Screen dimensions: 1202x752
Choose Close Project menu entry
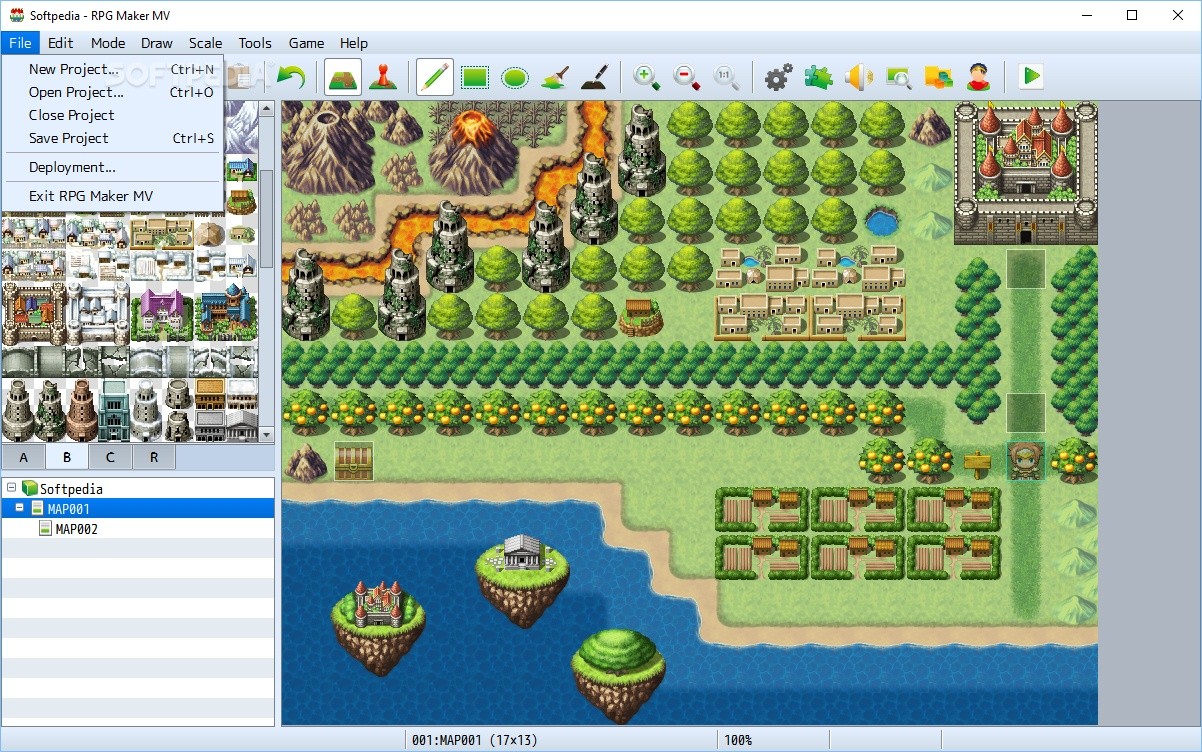click(113, 115)
